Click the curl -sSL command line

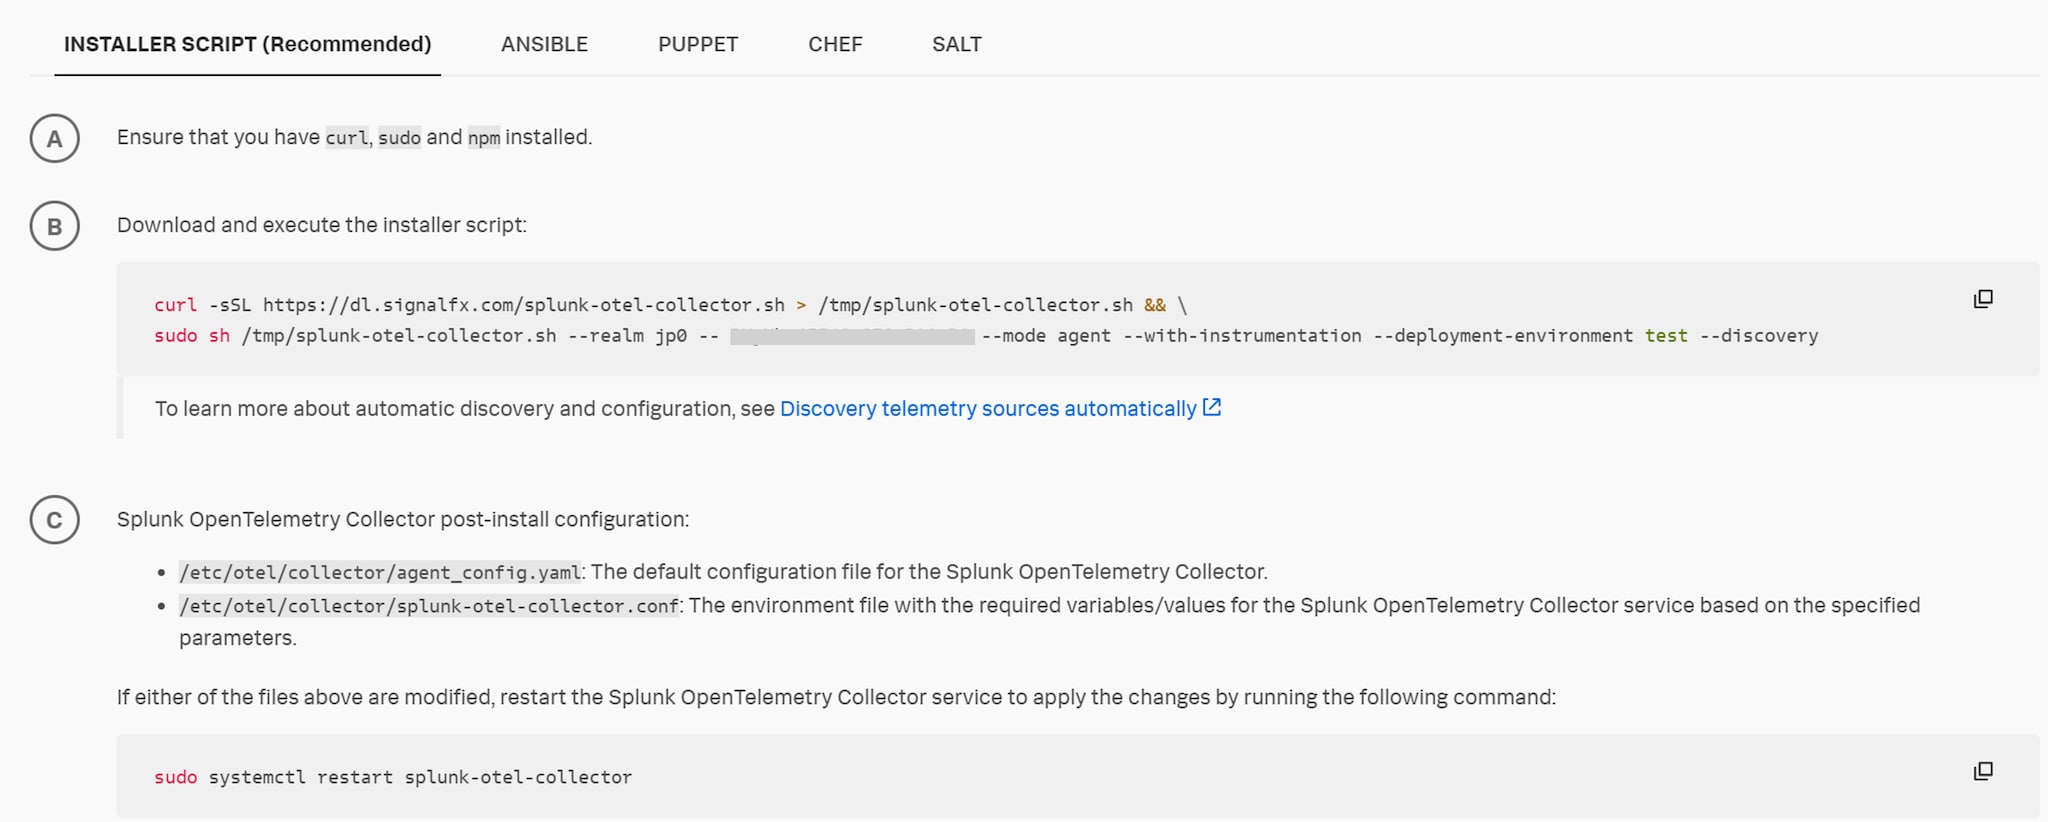click(670, 305)
